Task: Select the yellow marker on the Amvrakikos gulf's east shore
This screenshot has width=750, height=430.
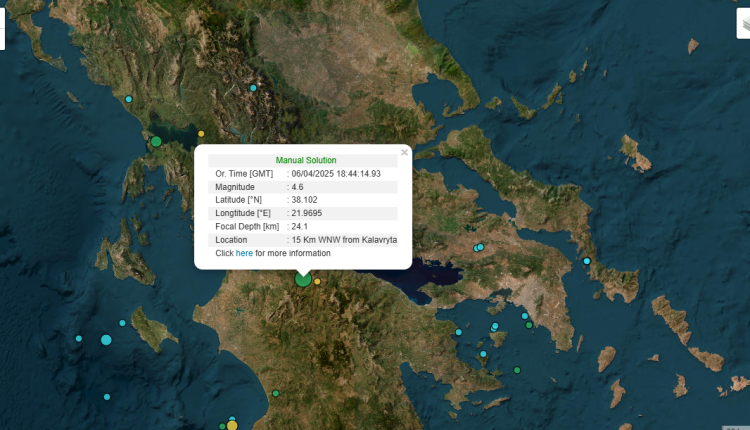Action: point(201,134)
